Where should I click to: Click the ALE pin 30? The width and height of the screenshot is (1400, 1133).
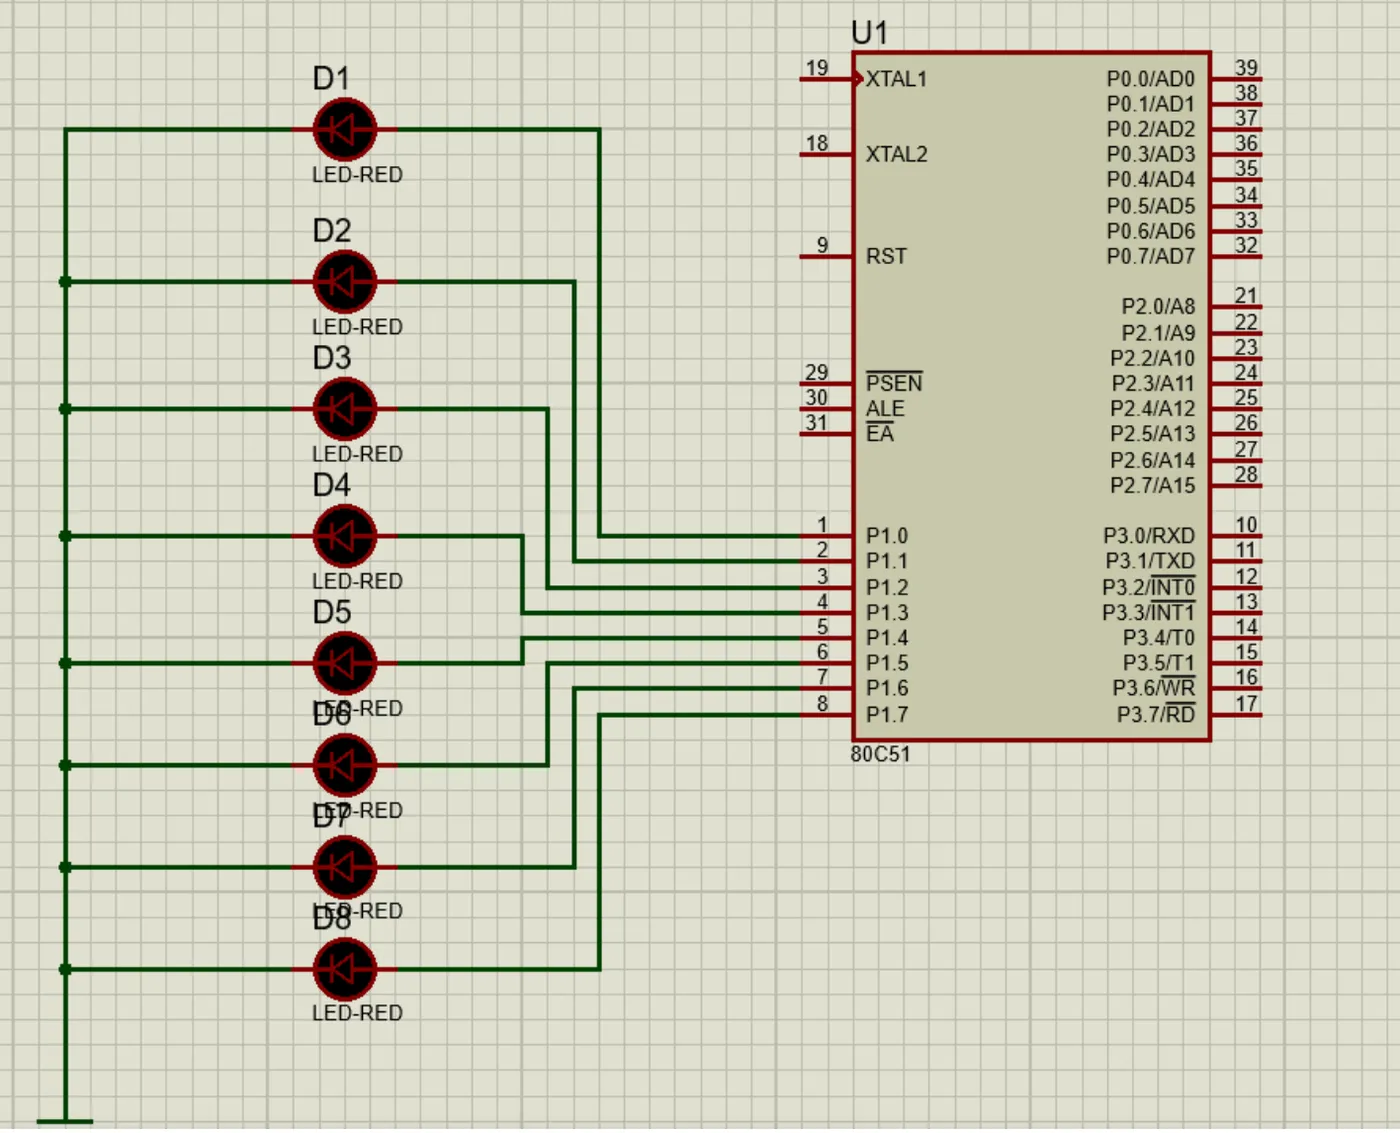tap(826, 407)
